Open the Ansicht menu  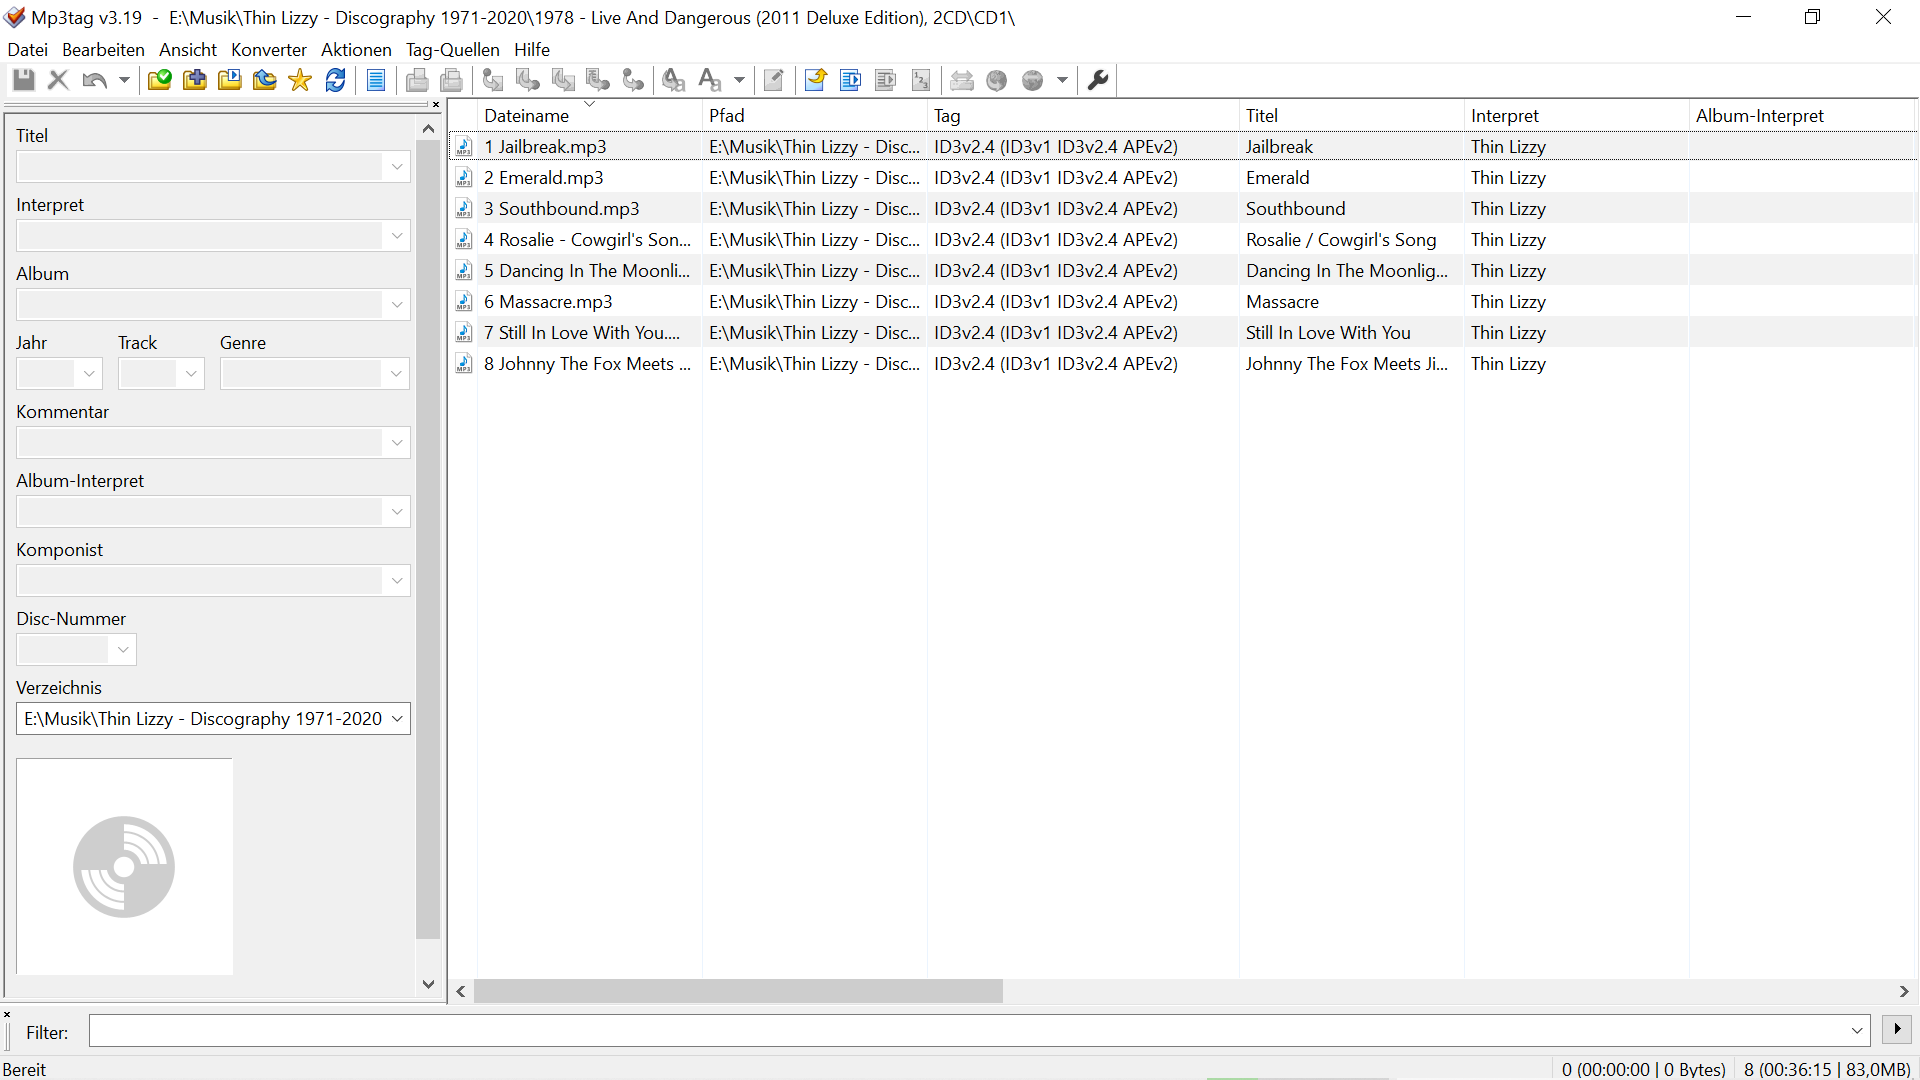coord(188,50)
